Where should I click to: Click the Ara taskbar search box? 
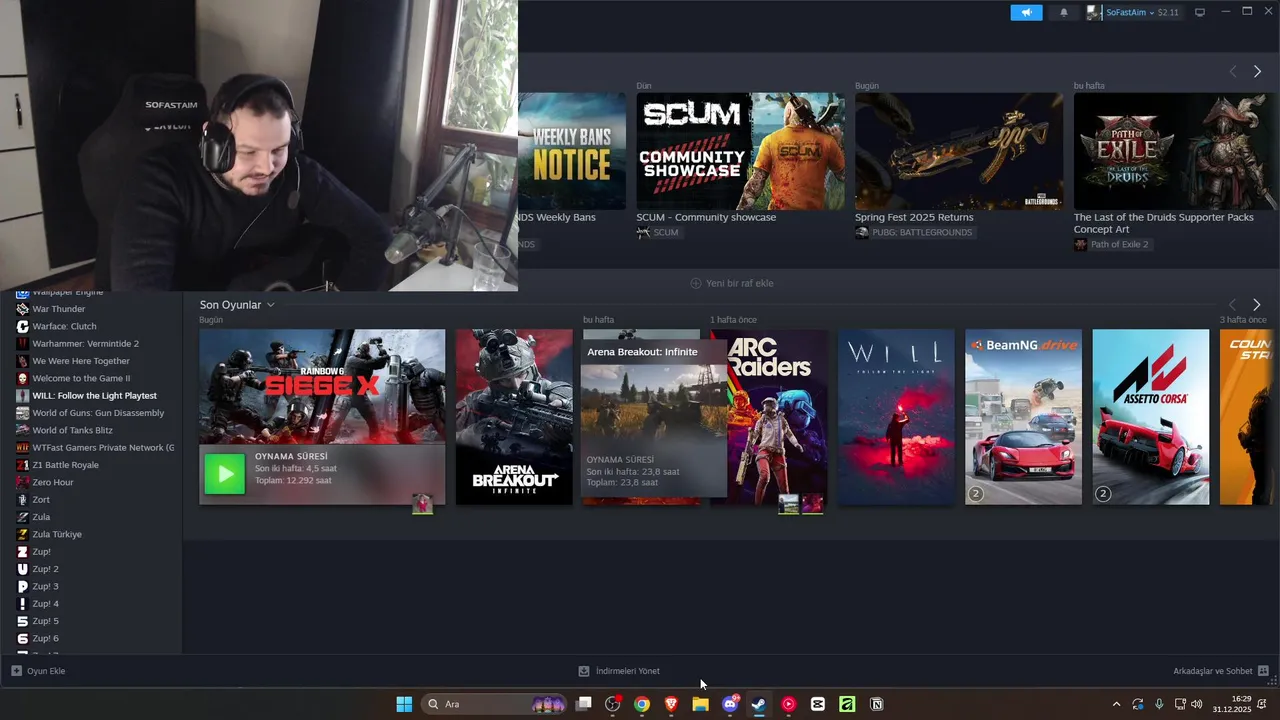pyautogui.click(x=495, y=704)
